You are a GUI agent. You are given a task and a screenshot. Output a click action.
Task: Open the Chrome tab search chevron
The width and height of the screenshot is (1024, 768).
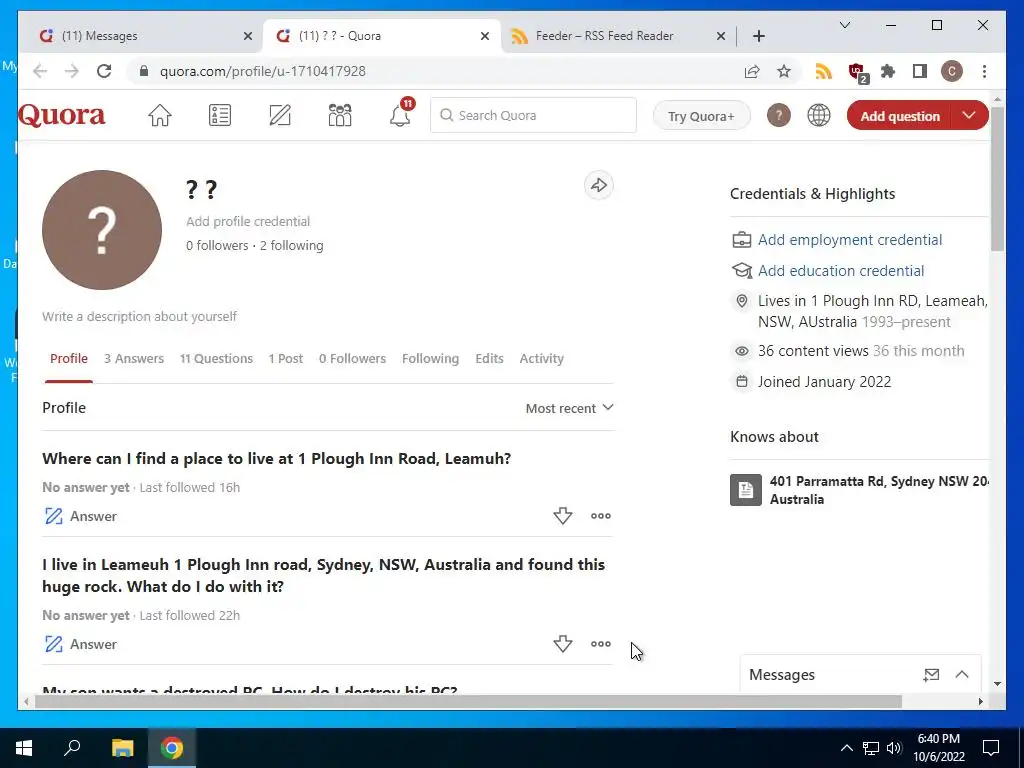tap(844, 25)
